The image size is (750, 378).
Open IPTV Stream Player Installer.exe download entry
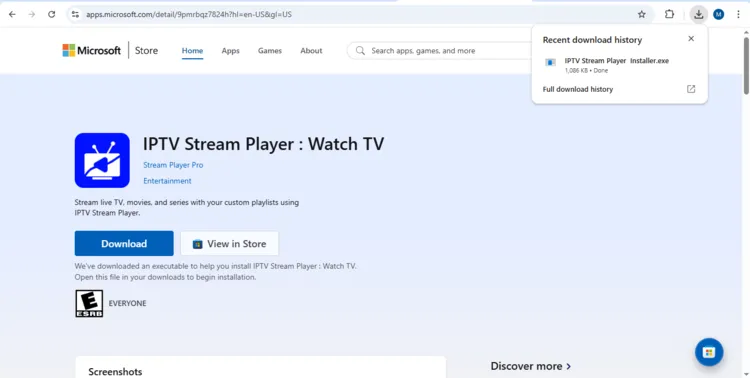pos(619,65)
